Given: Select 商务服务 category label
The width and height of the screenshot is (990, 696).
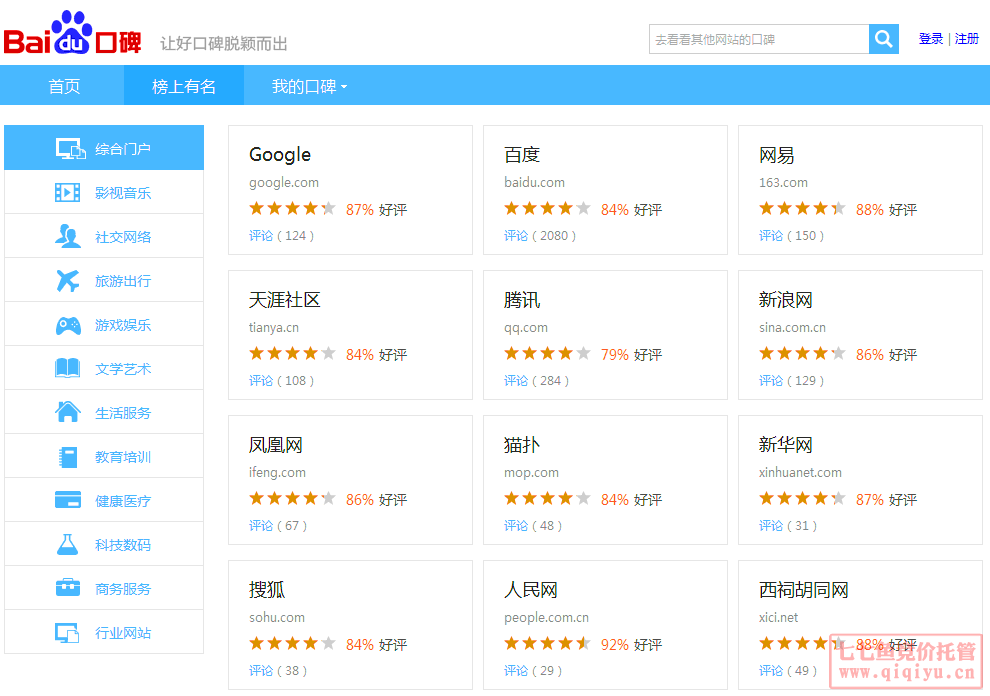Looking at the screenshot, I should (x=122, y=589).
